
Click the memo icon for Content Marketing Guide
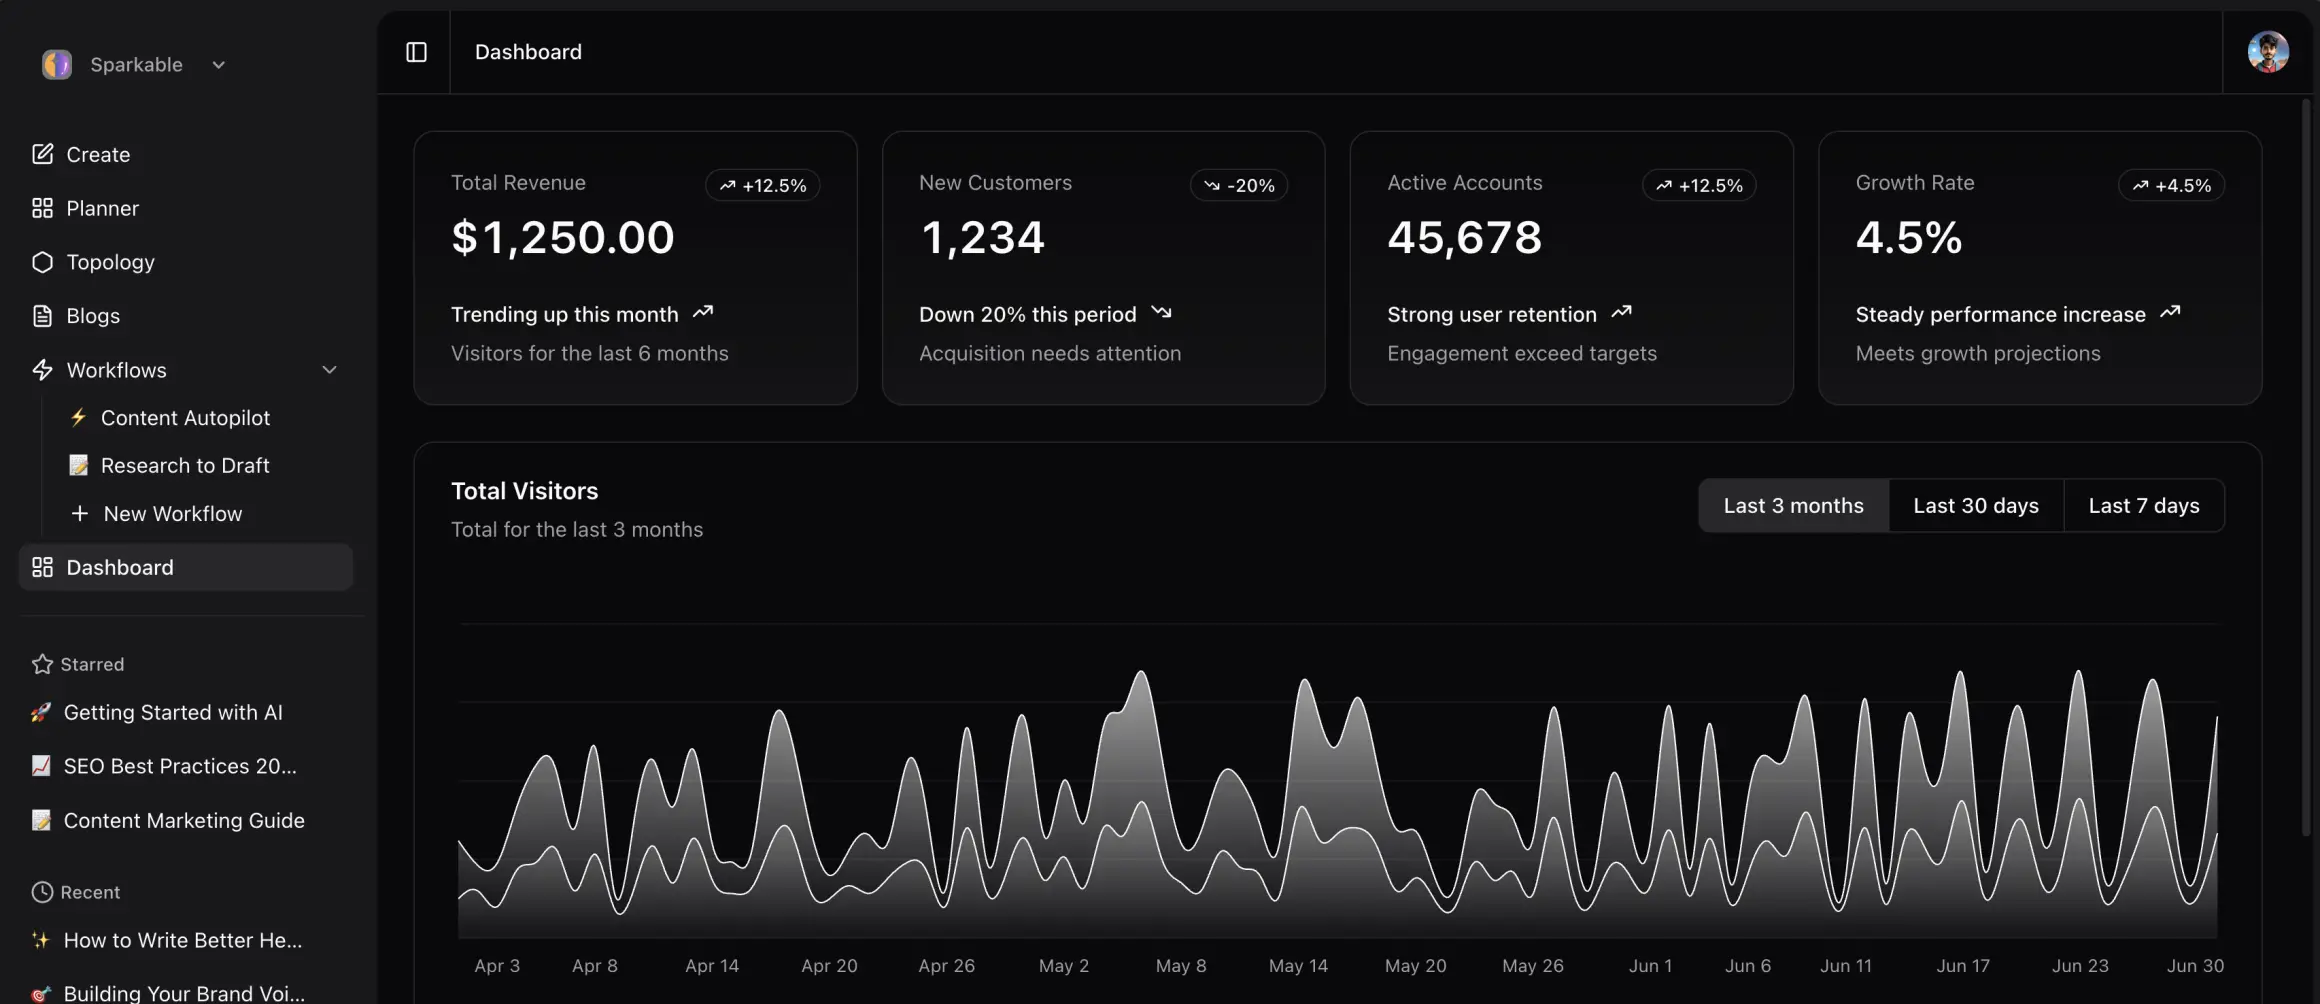(41, 820)
